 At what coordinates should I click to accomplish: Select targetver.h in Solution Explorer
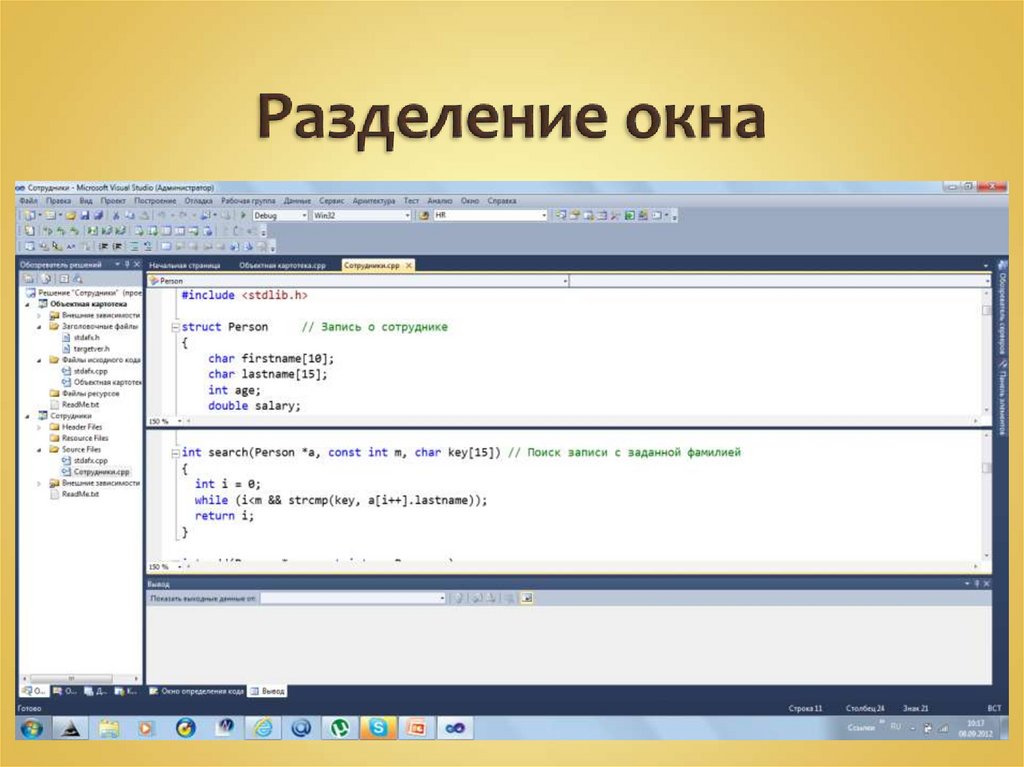coord(91,348)
